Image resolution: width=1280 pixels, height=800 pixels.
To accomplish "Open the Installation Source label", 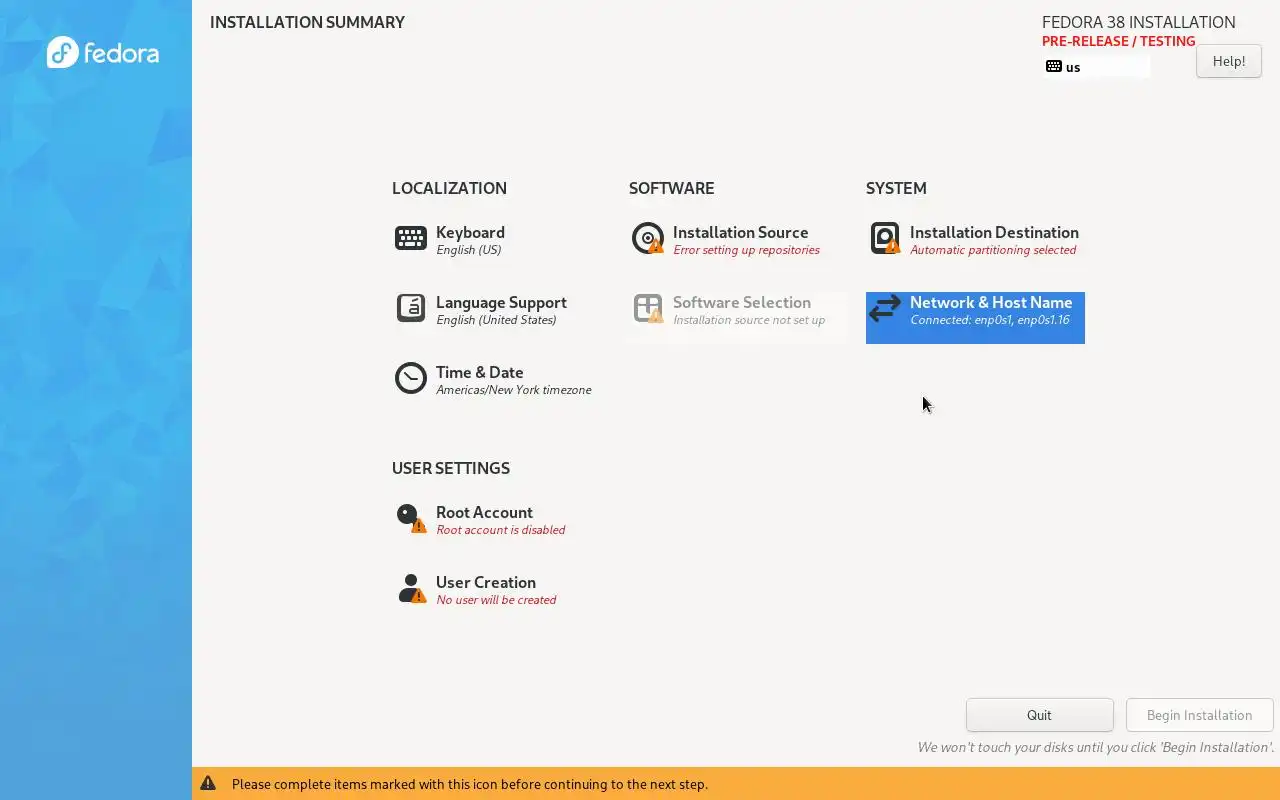I will 741,232.
